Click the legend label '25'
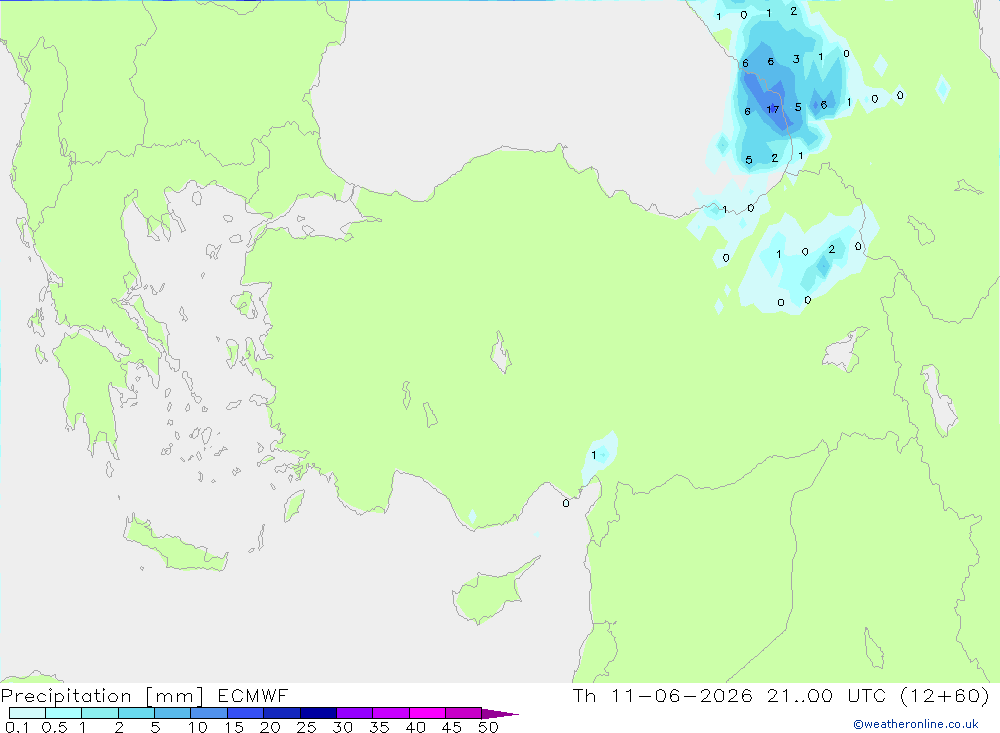The image size is (1000, 733). 307,727
